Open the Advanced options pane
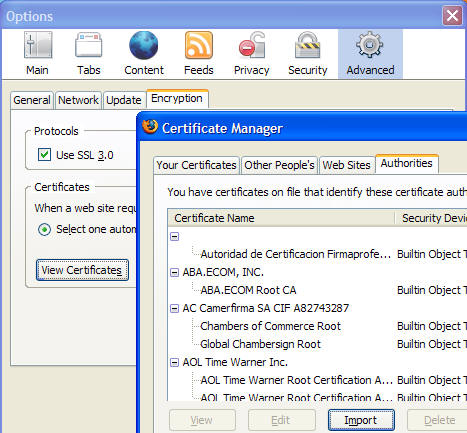This screenshot has width=467, height=433. 370,54
